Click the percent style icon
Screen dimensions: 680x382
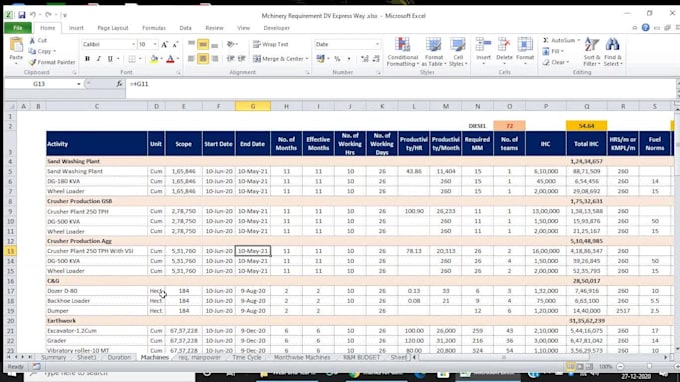click(337, 59)
